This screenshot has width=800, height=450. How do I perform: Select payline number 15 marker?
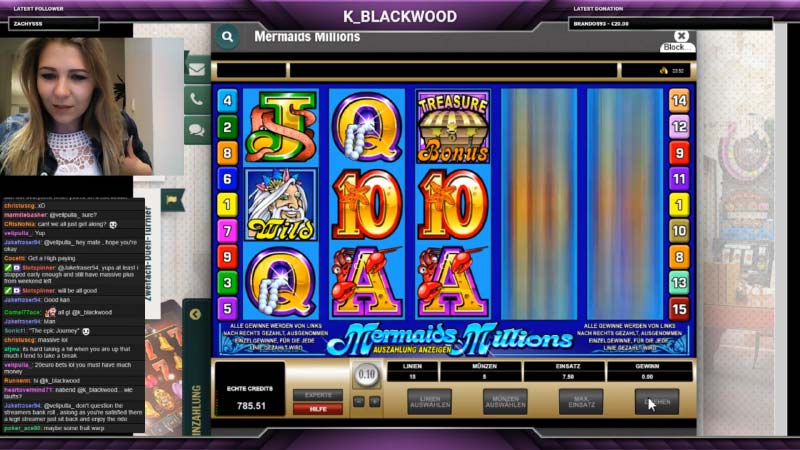tap(679, 309)
